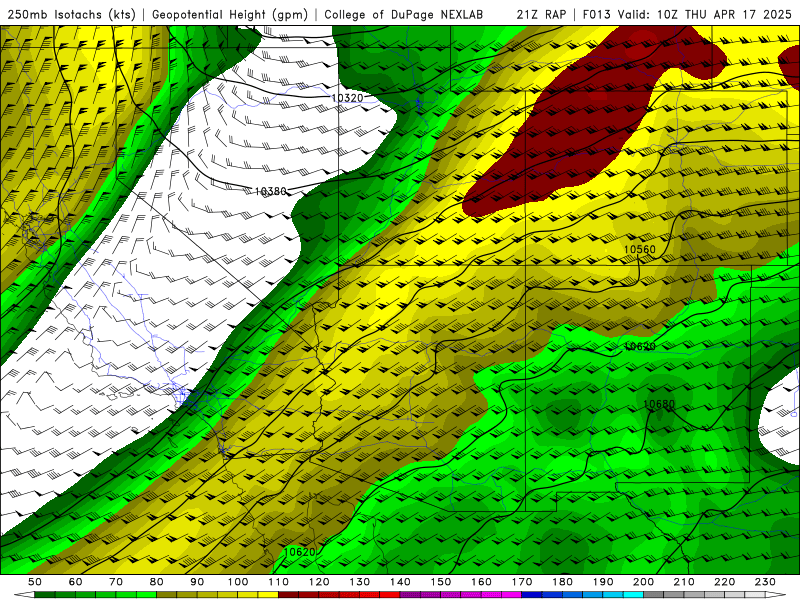
Task: Click the dark blue swatch starting at 170
Action: tap(532, 595)
